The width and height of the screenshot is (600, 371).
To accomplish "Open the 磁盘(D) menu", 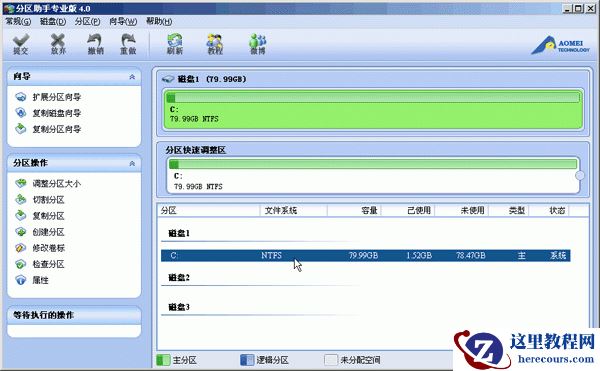I will [53, 21].
